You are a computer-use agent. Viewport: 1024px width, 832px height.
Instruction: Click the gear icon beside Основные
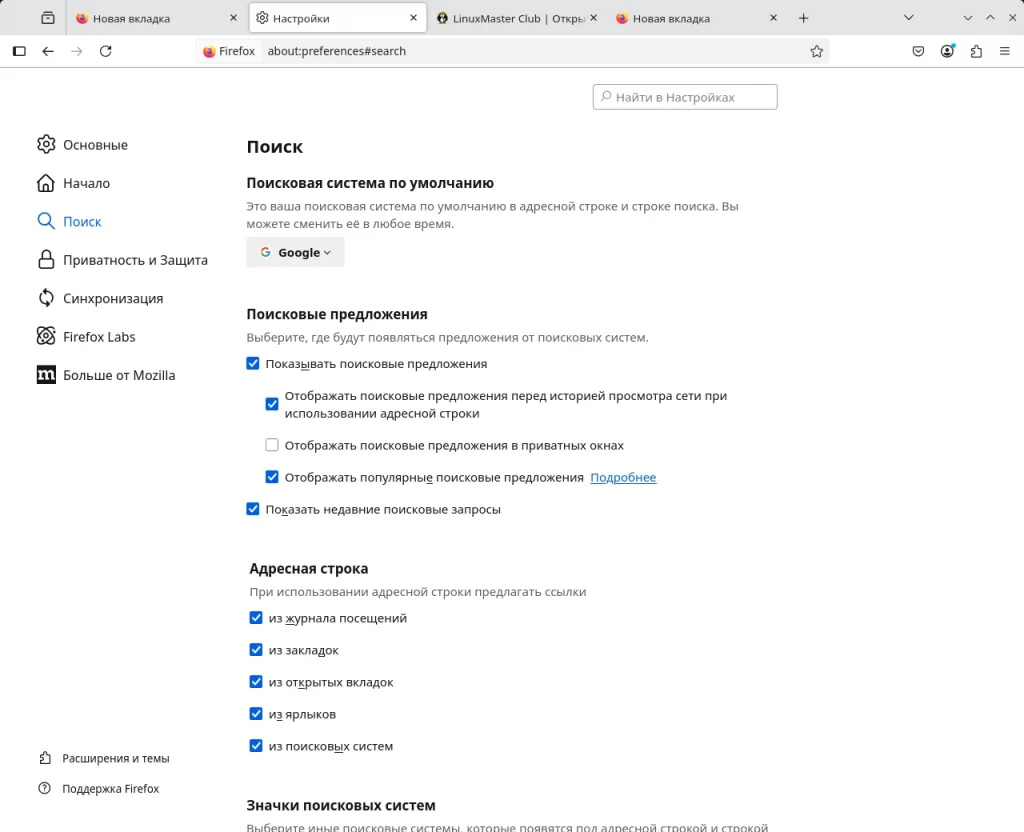(46, 144)
